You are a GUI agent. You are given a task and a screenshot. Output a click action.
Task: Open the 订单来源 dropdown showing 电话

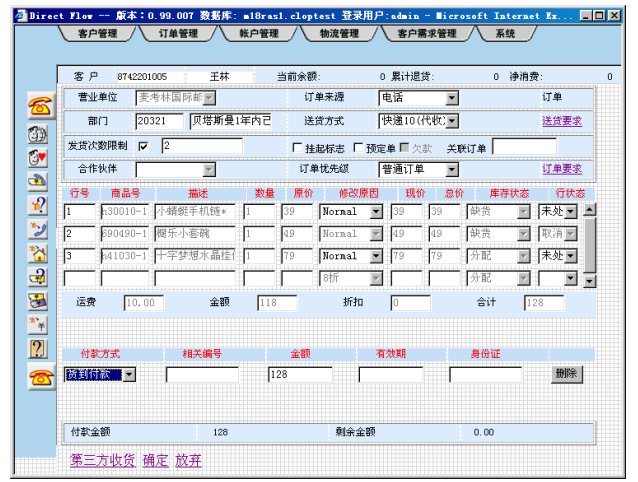(x=451, y=98)
